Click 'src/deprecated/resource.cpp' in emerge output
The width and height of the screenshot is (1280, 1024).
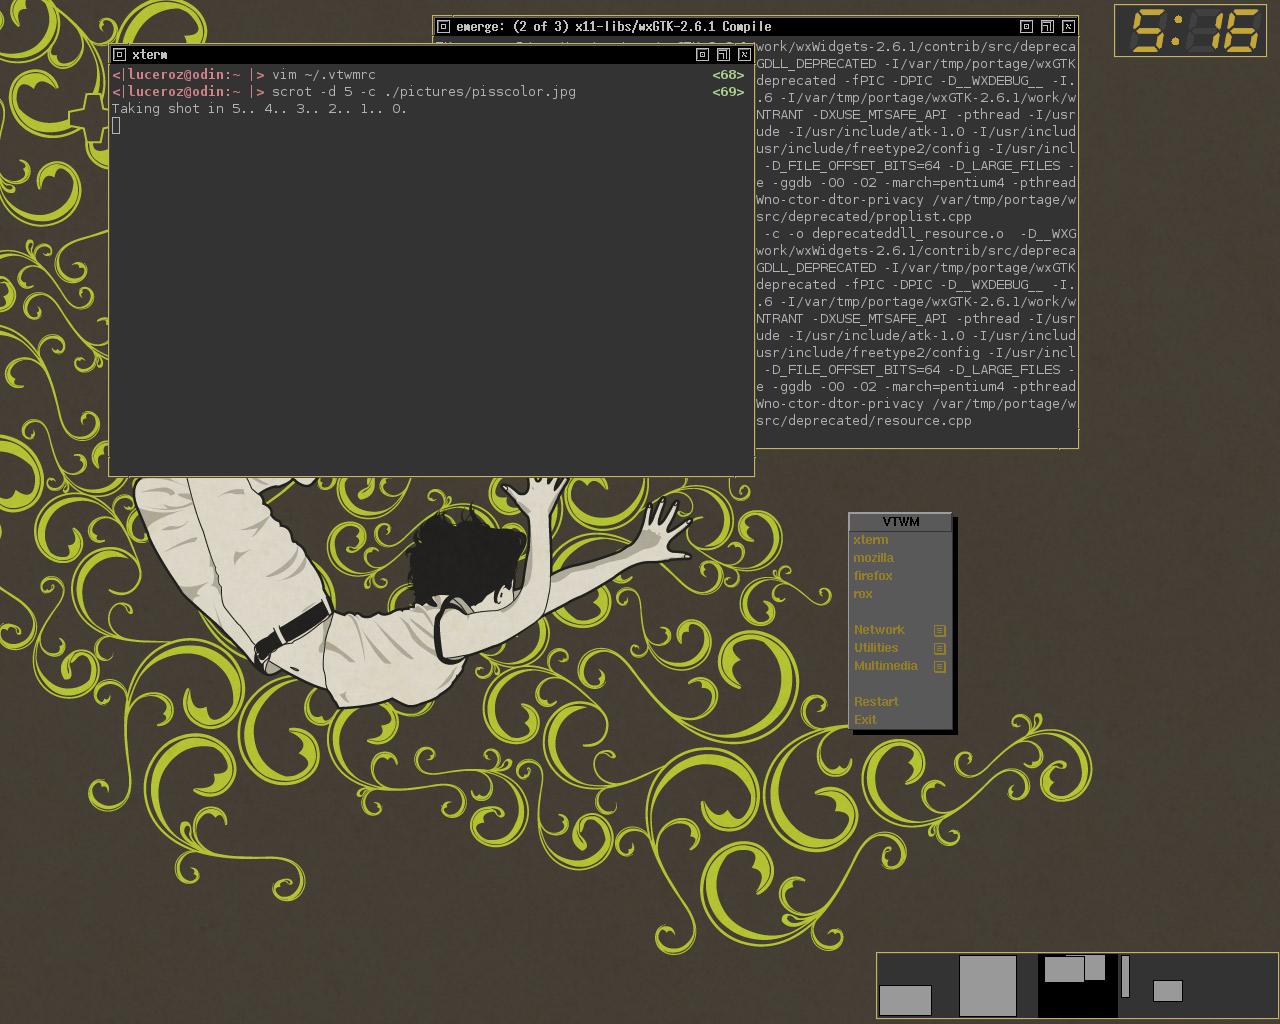click(x=864, y=421)
